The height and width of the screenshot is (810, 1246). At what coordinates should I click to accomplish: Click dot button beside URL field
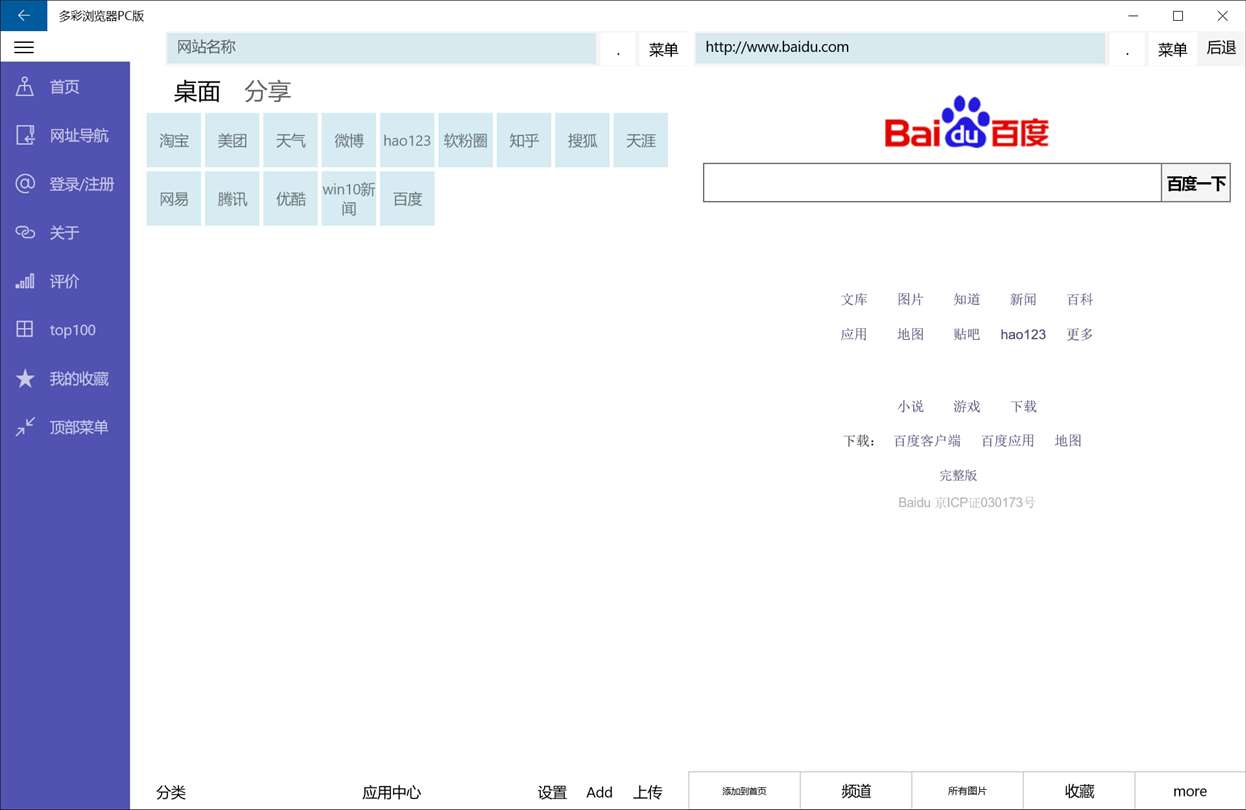[x=1127, y=49]
